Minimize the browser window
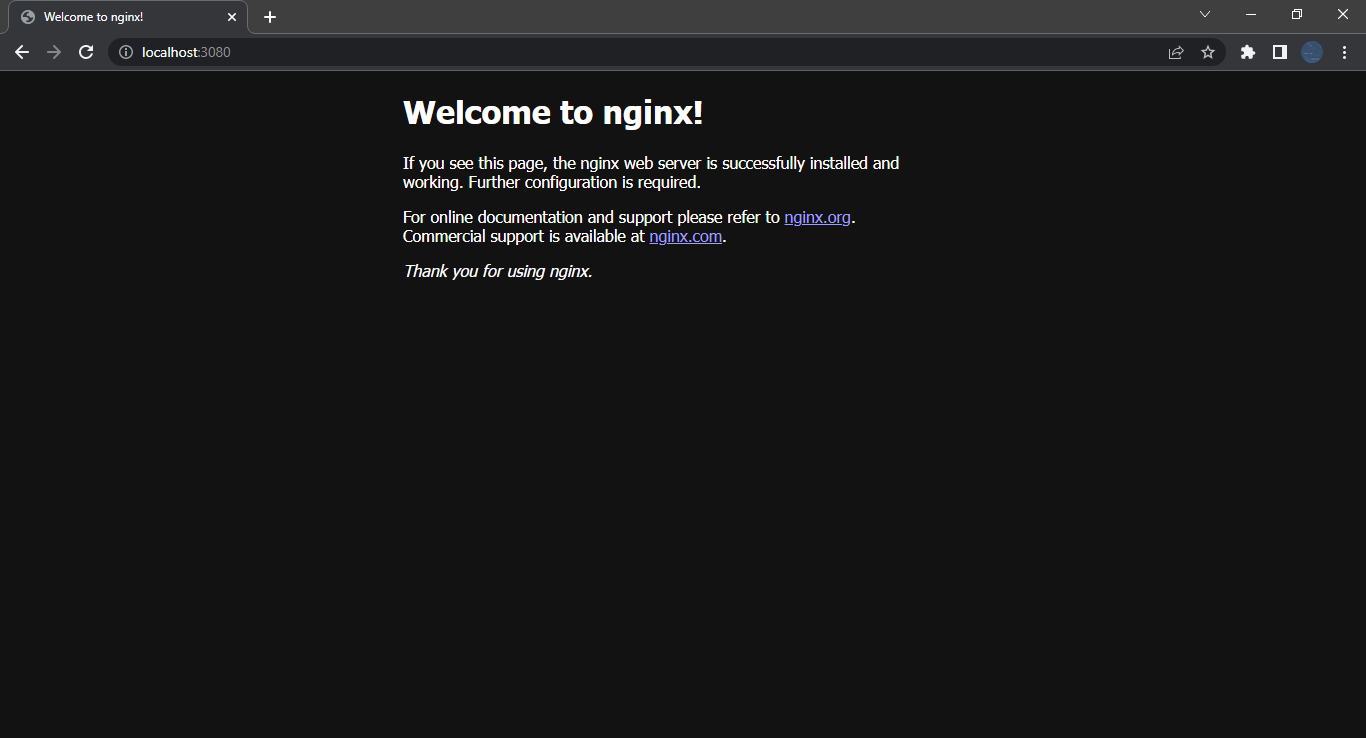The height and width of the screenshot is (738, 1366). tap(1251, 14)
